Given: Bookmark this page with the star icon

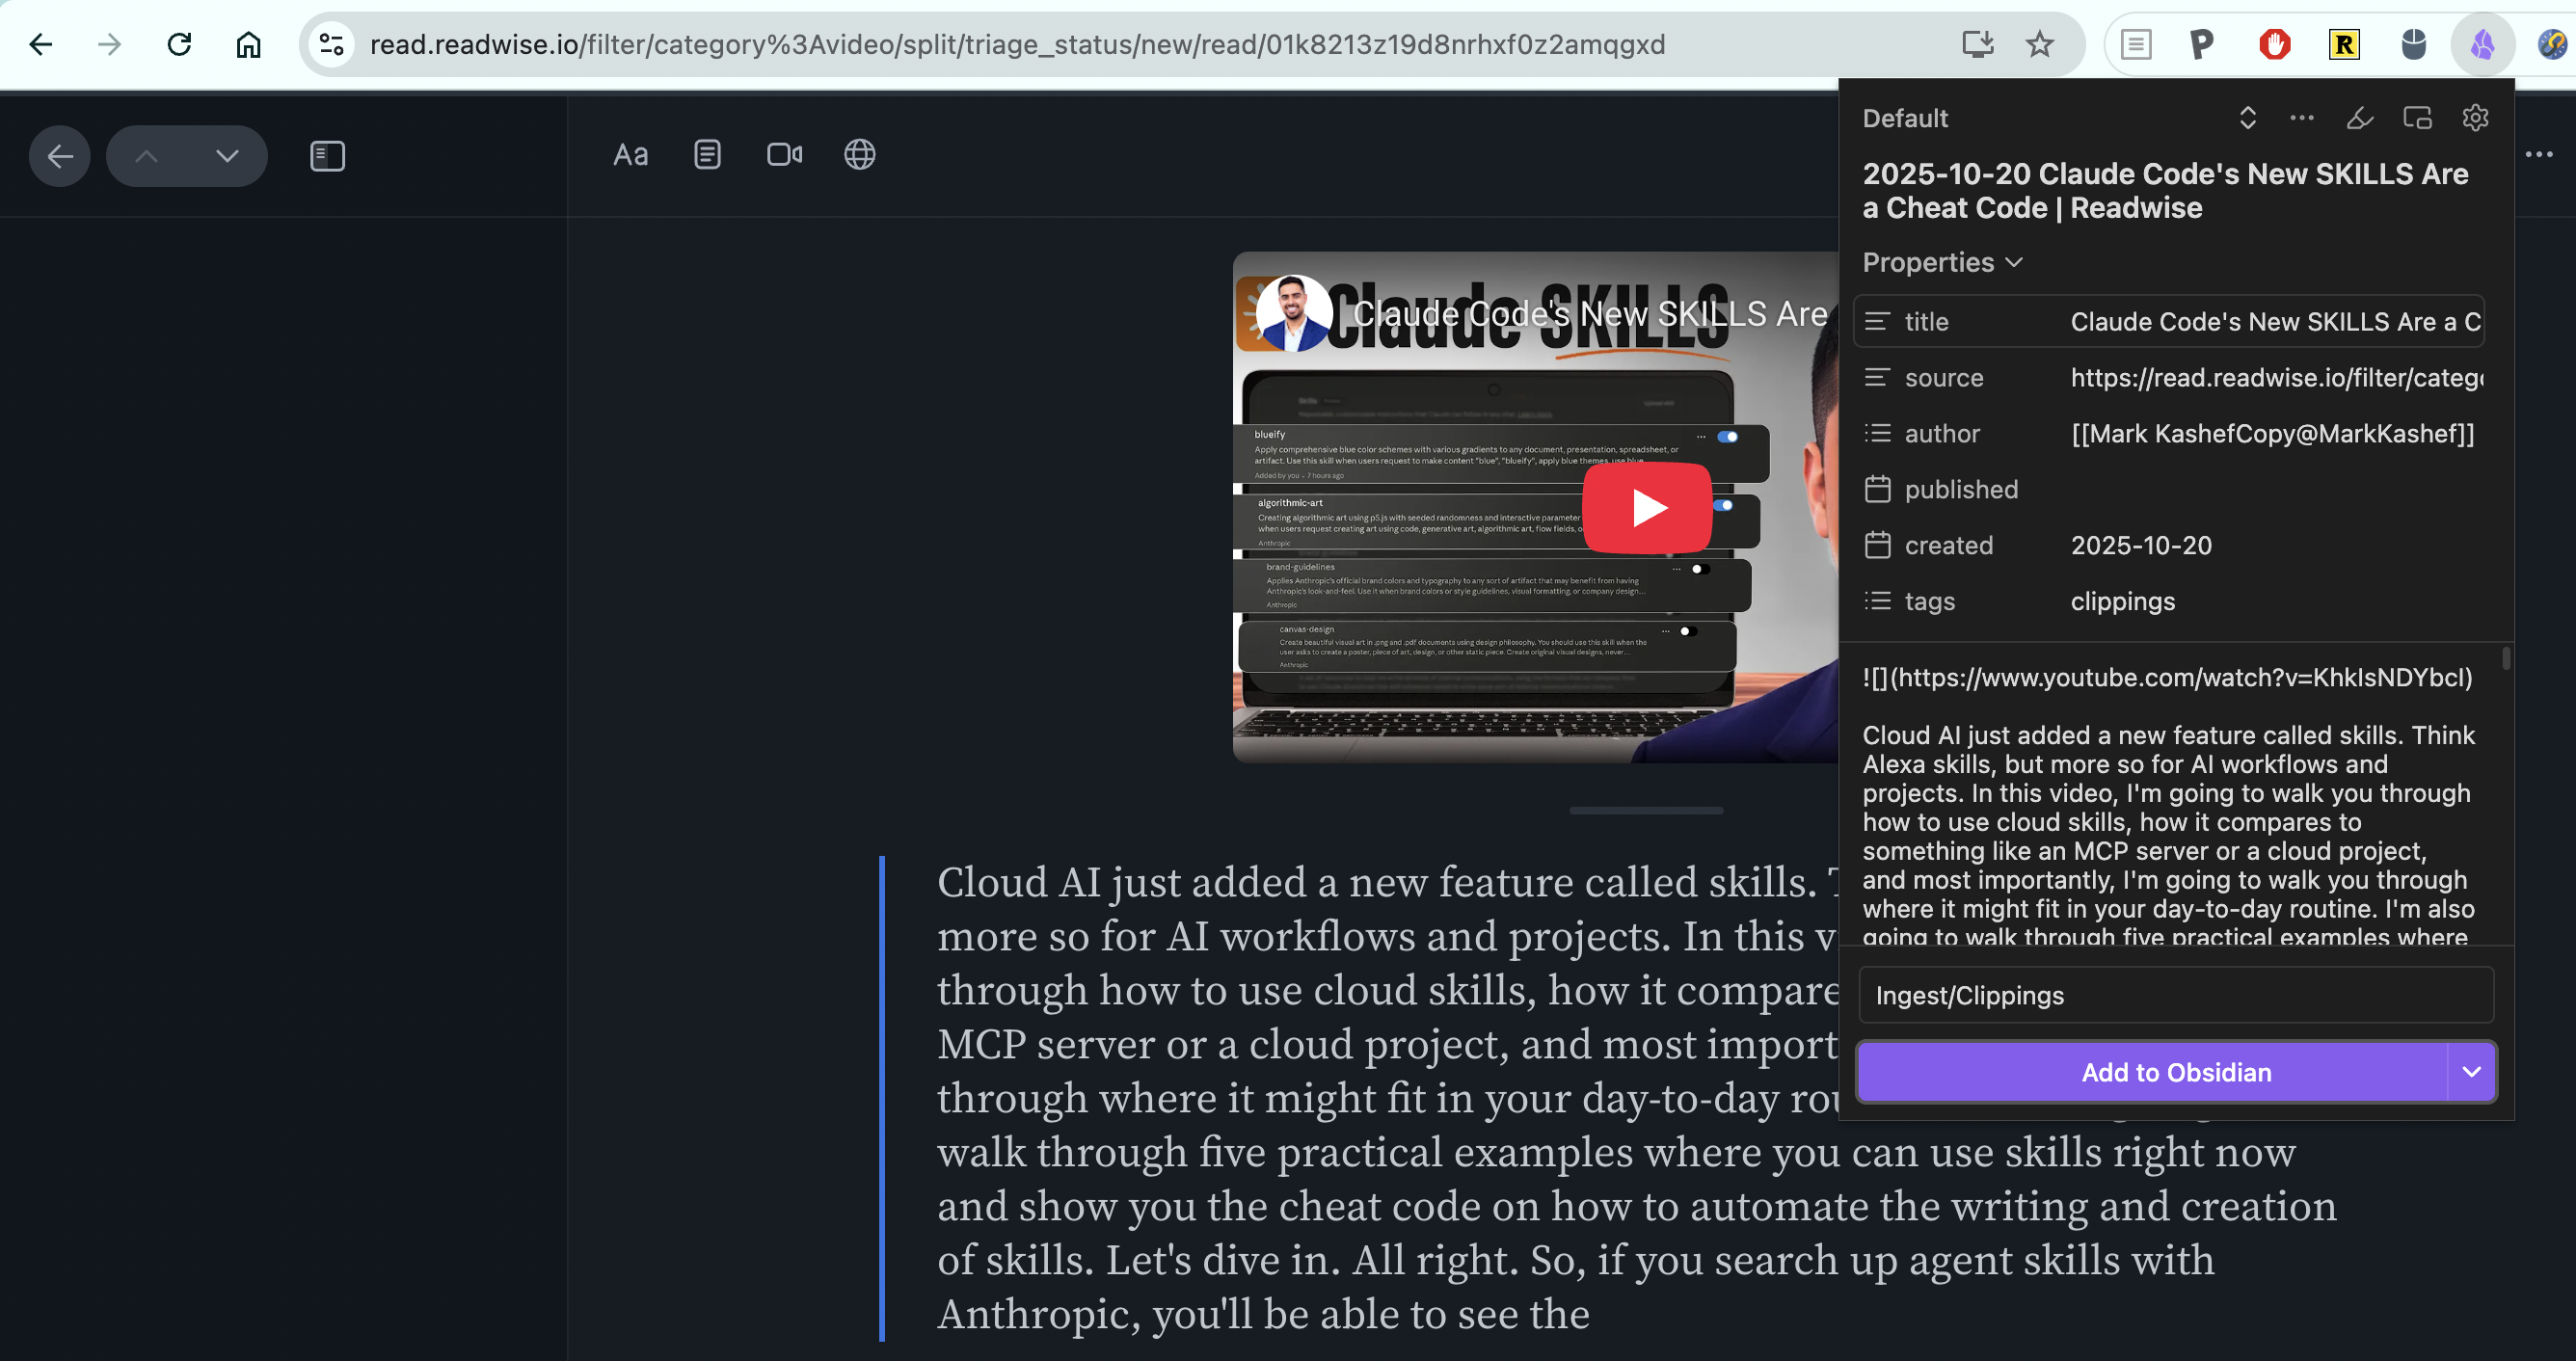Looking at the screenshot, I should [2039, 44].
